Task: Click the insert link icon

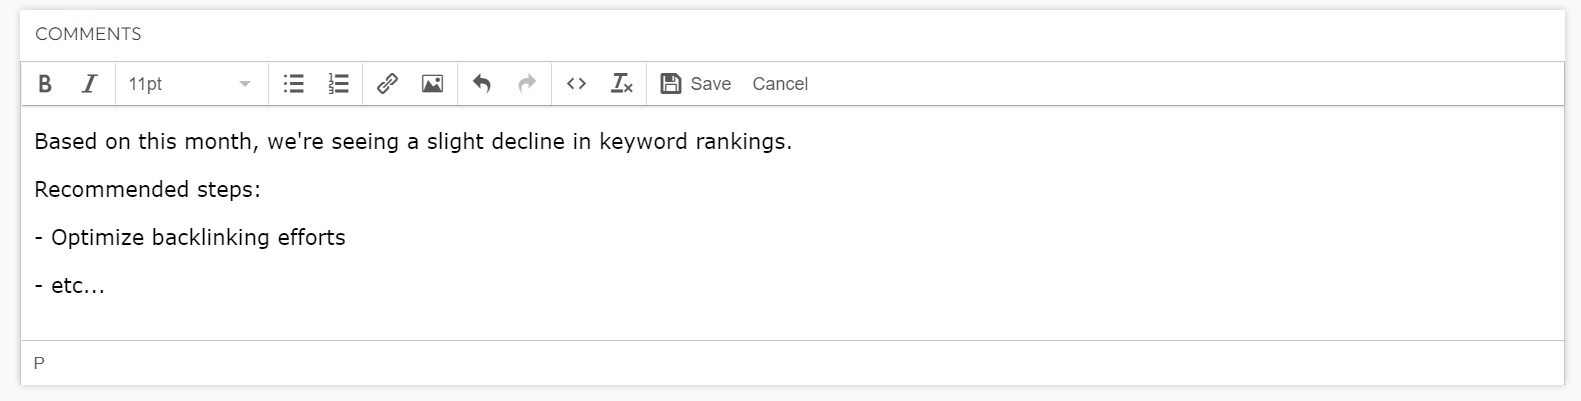Action: point(387,84)
